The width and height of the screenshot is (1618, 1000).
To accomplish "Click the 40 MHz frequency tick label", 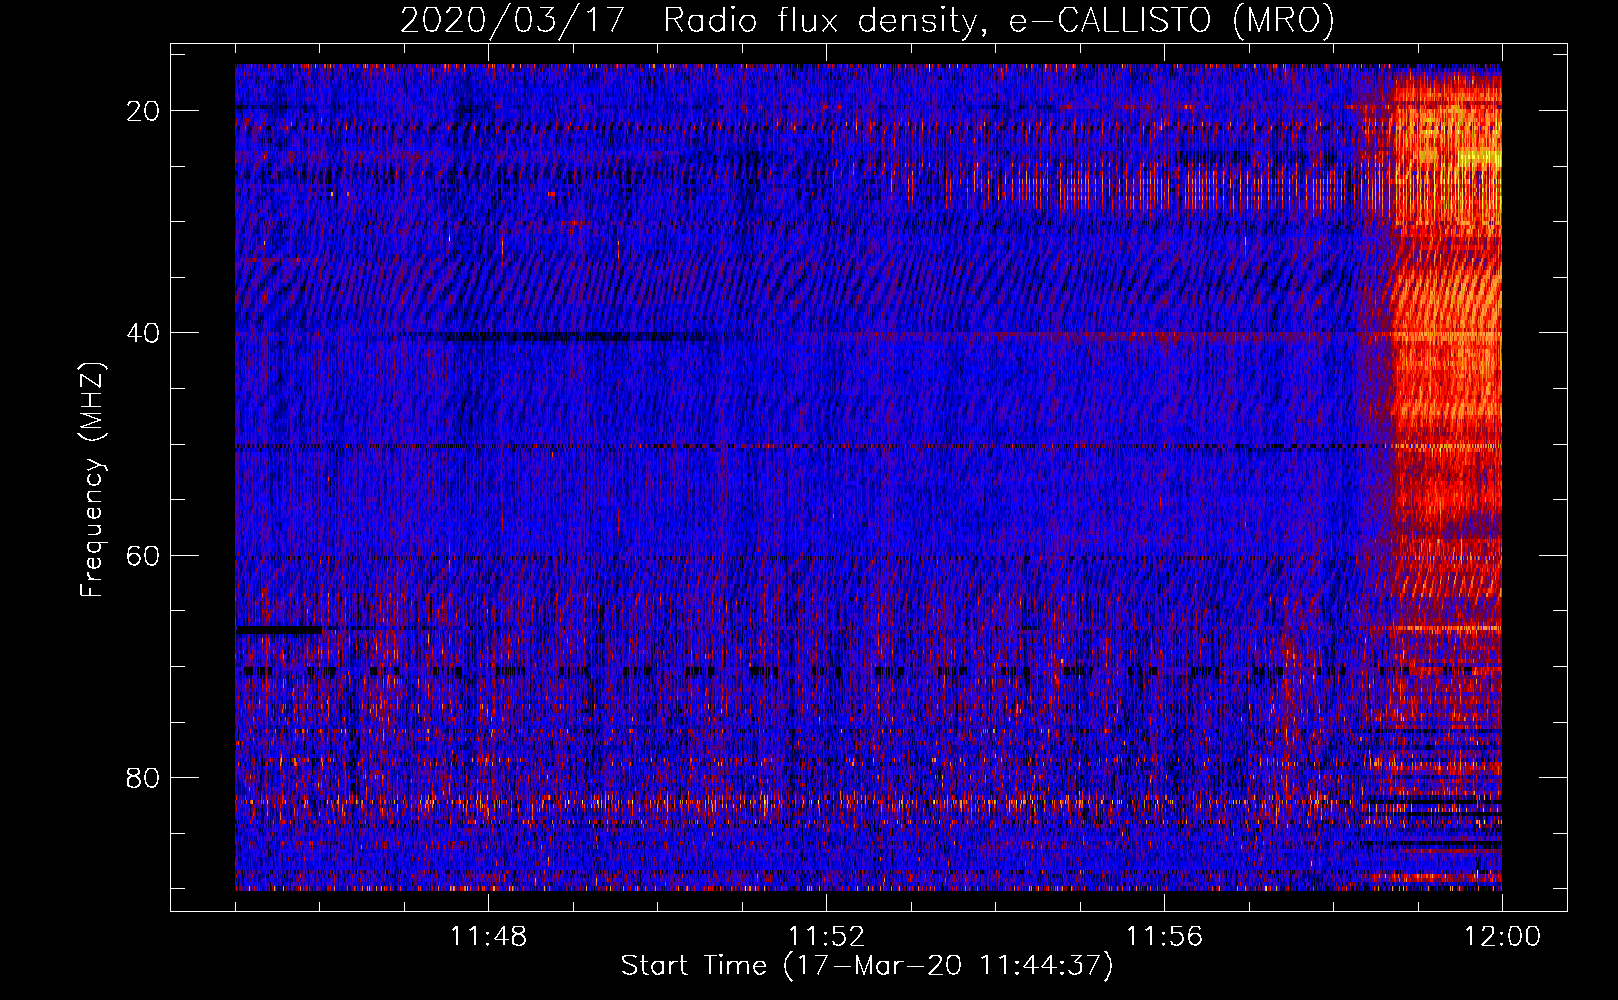I will coord(144,333).
